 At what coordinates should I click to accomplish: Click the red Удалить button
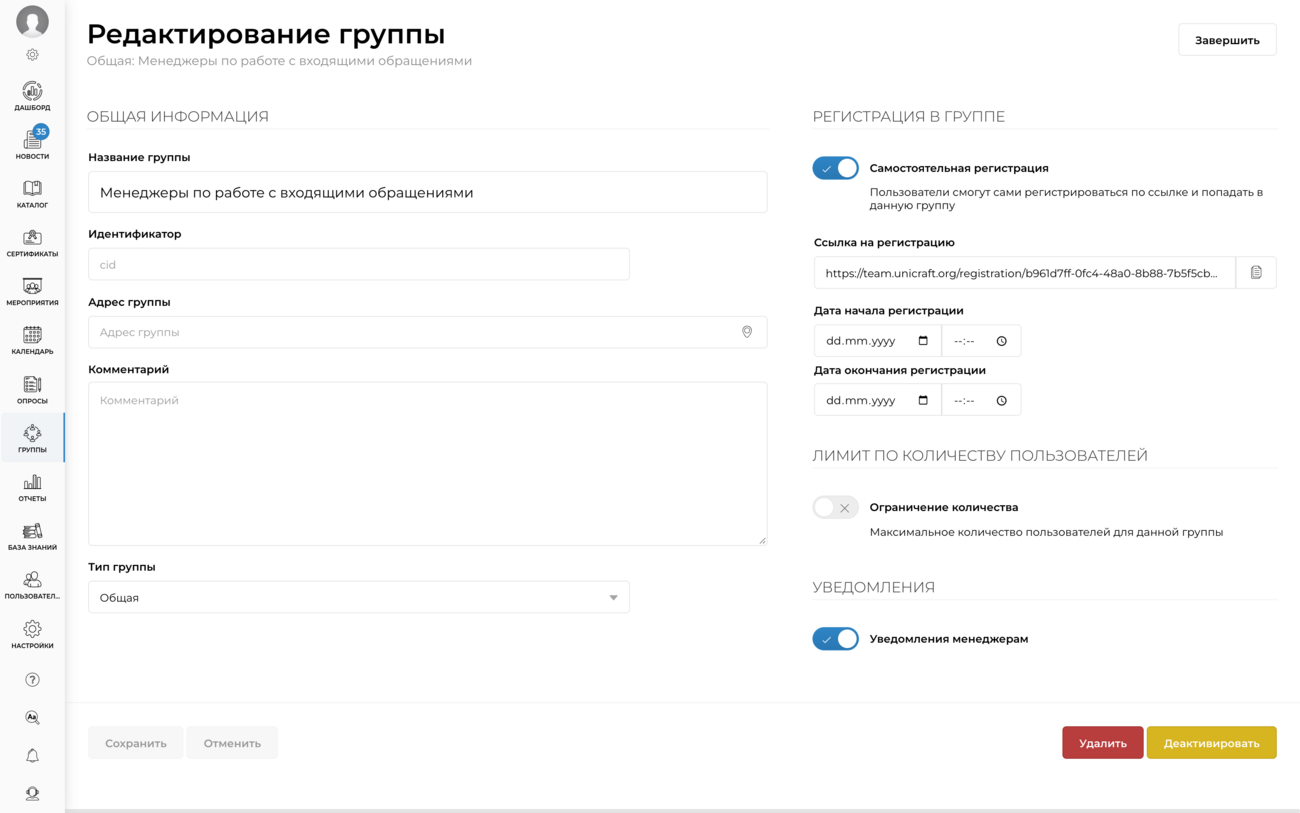(1102, 743)
